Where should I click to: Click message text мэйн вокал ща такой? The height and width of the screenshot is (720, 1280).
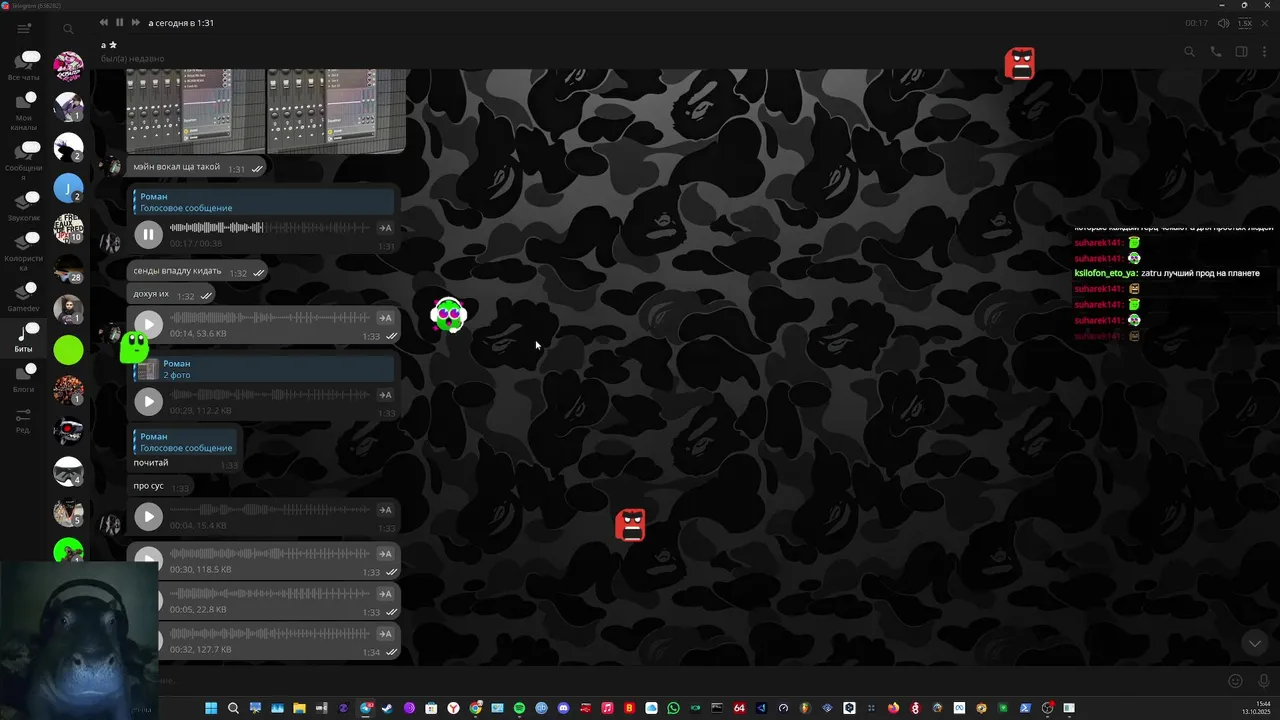click(x=177, y=167)
